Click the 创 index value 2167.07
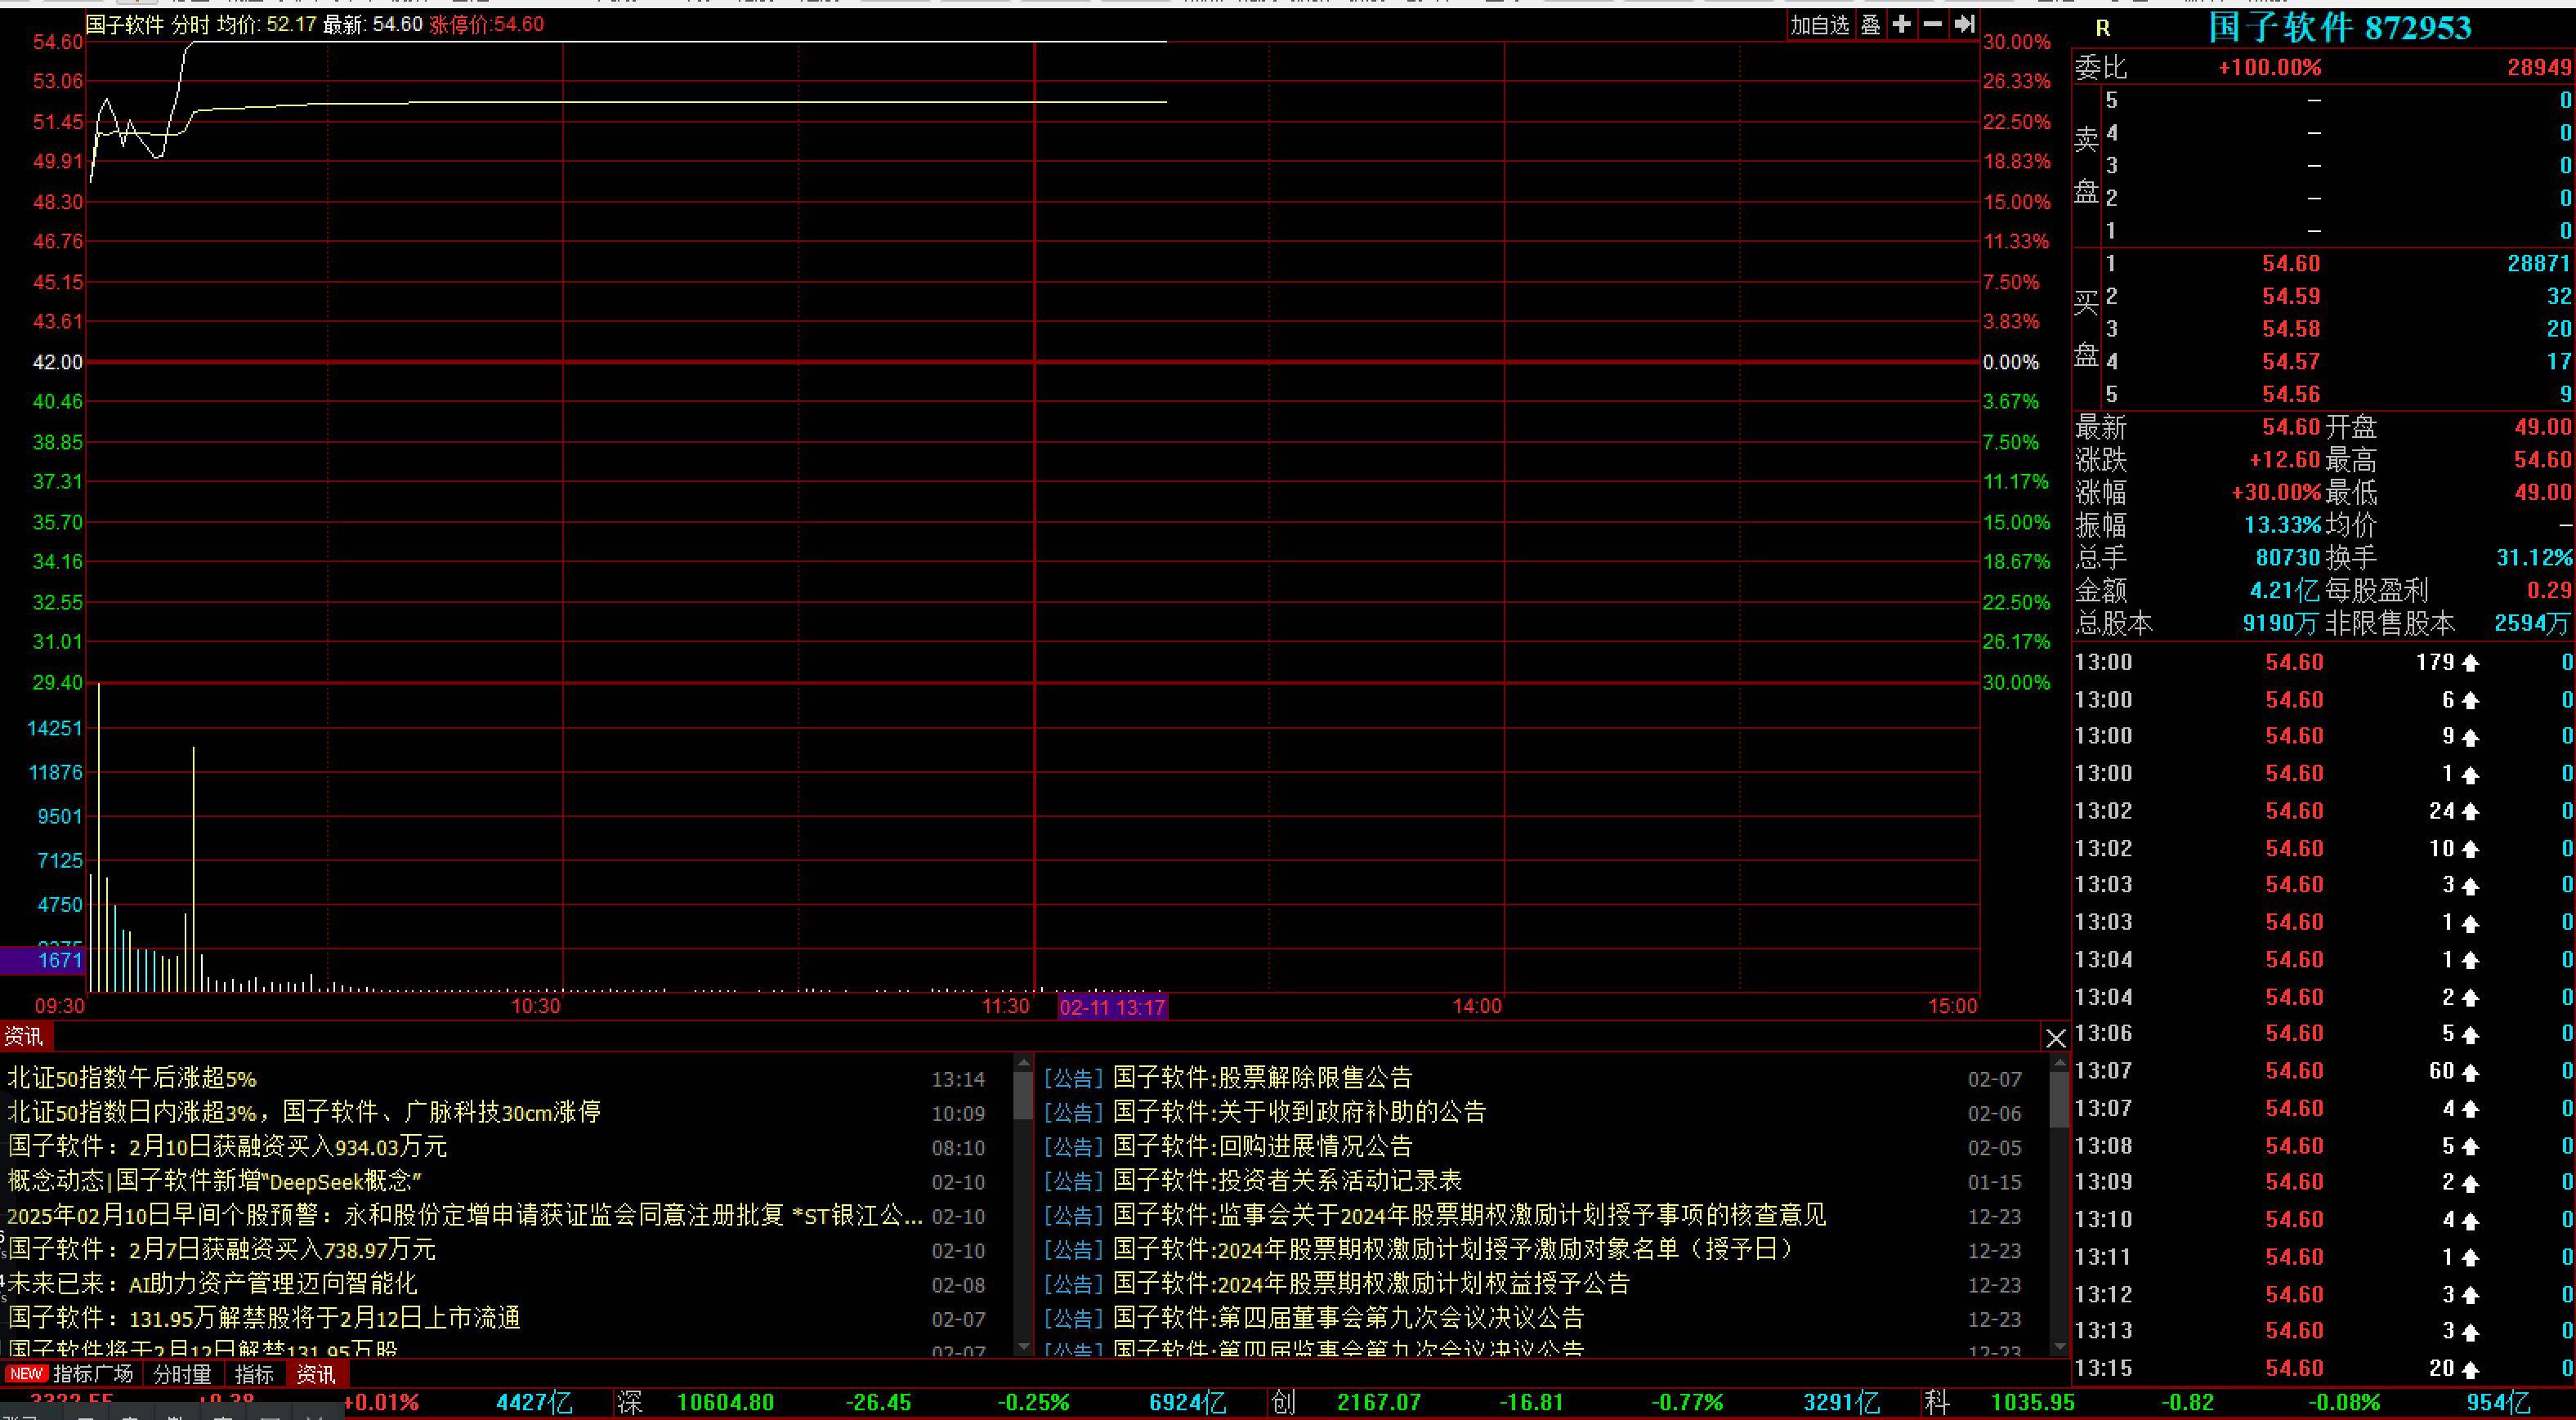Viewport: 2576px width, 1420px height. click(x=1379, y=1402)
